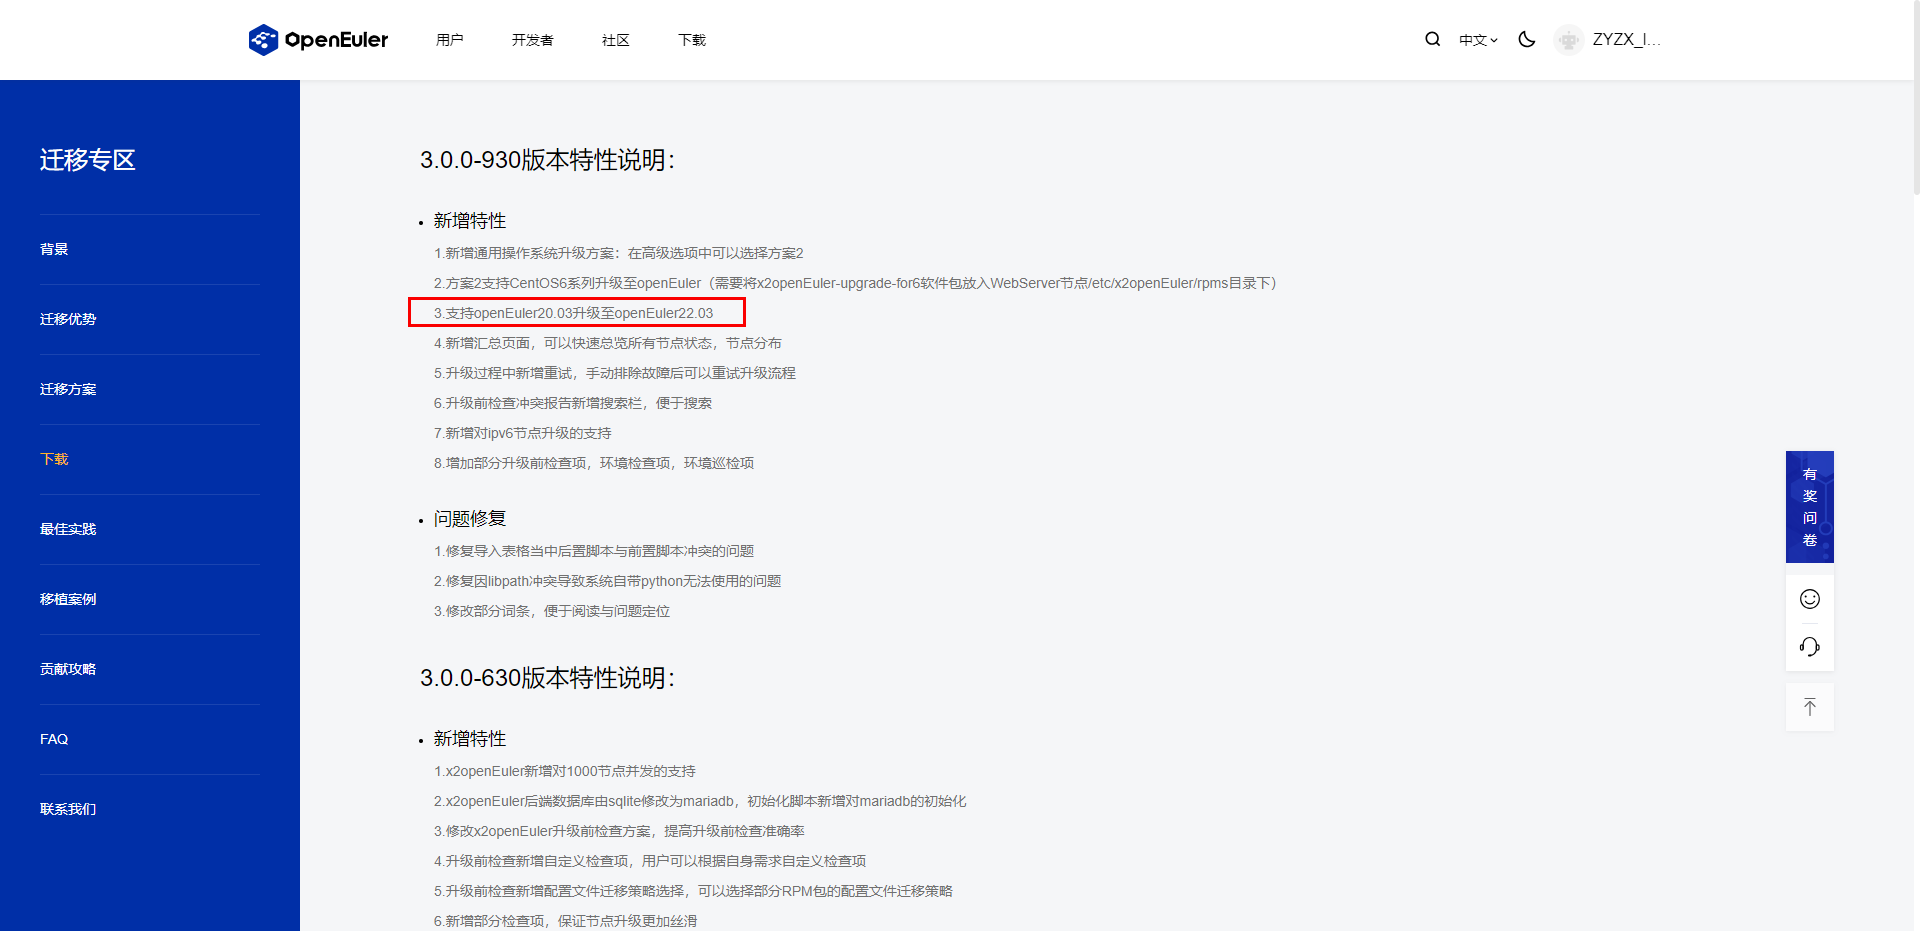
Task: Open the headset customer support icon
Action: (x=1809, y=647)
